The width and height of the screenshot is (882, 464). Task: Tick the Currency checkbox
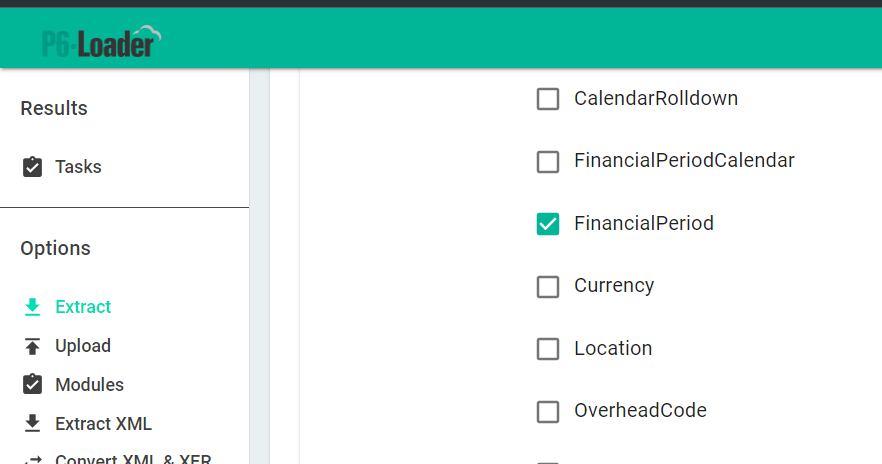(548, 286)
